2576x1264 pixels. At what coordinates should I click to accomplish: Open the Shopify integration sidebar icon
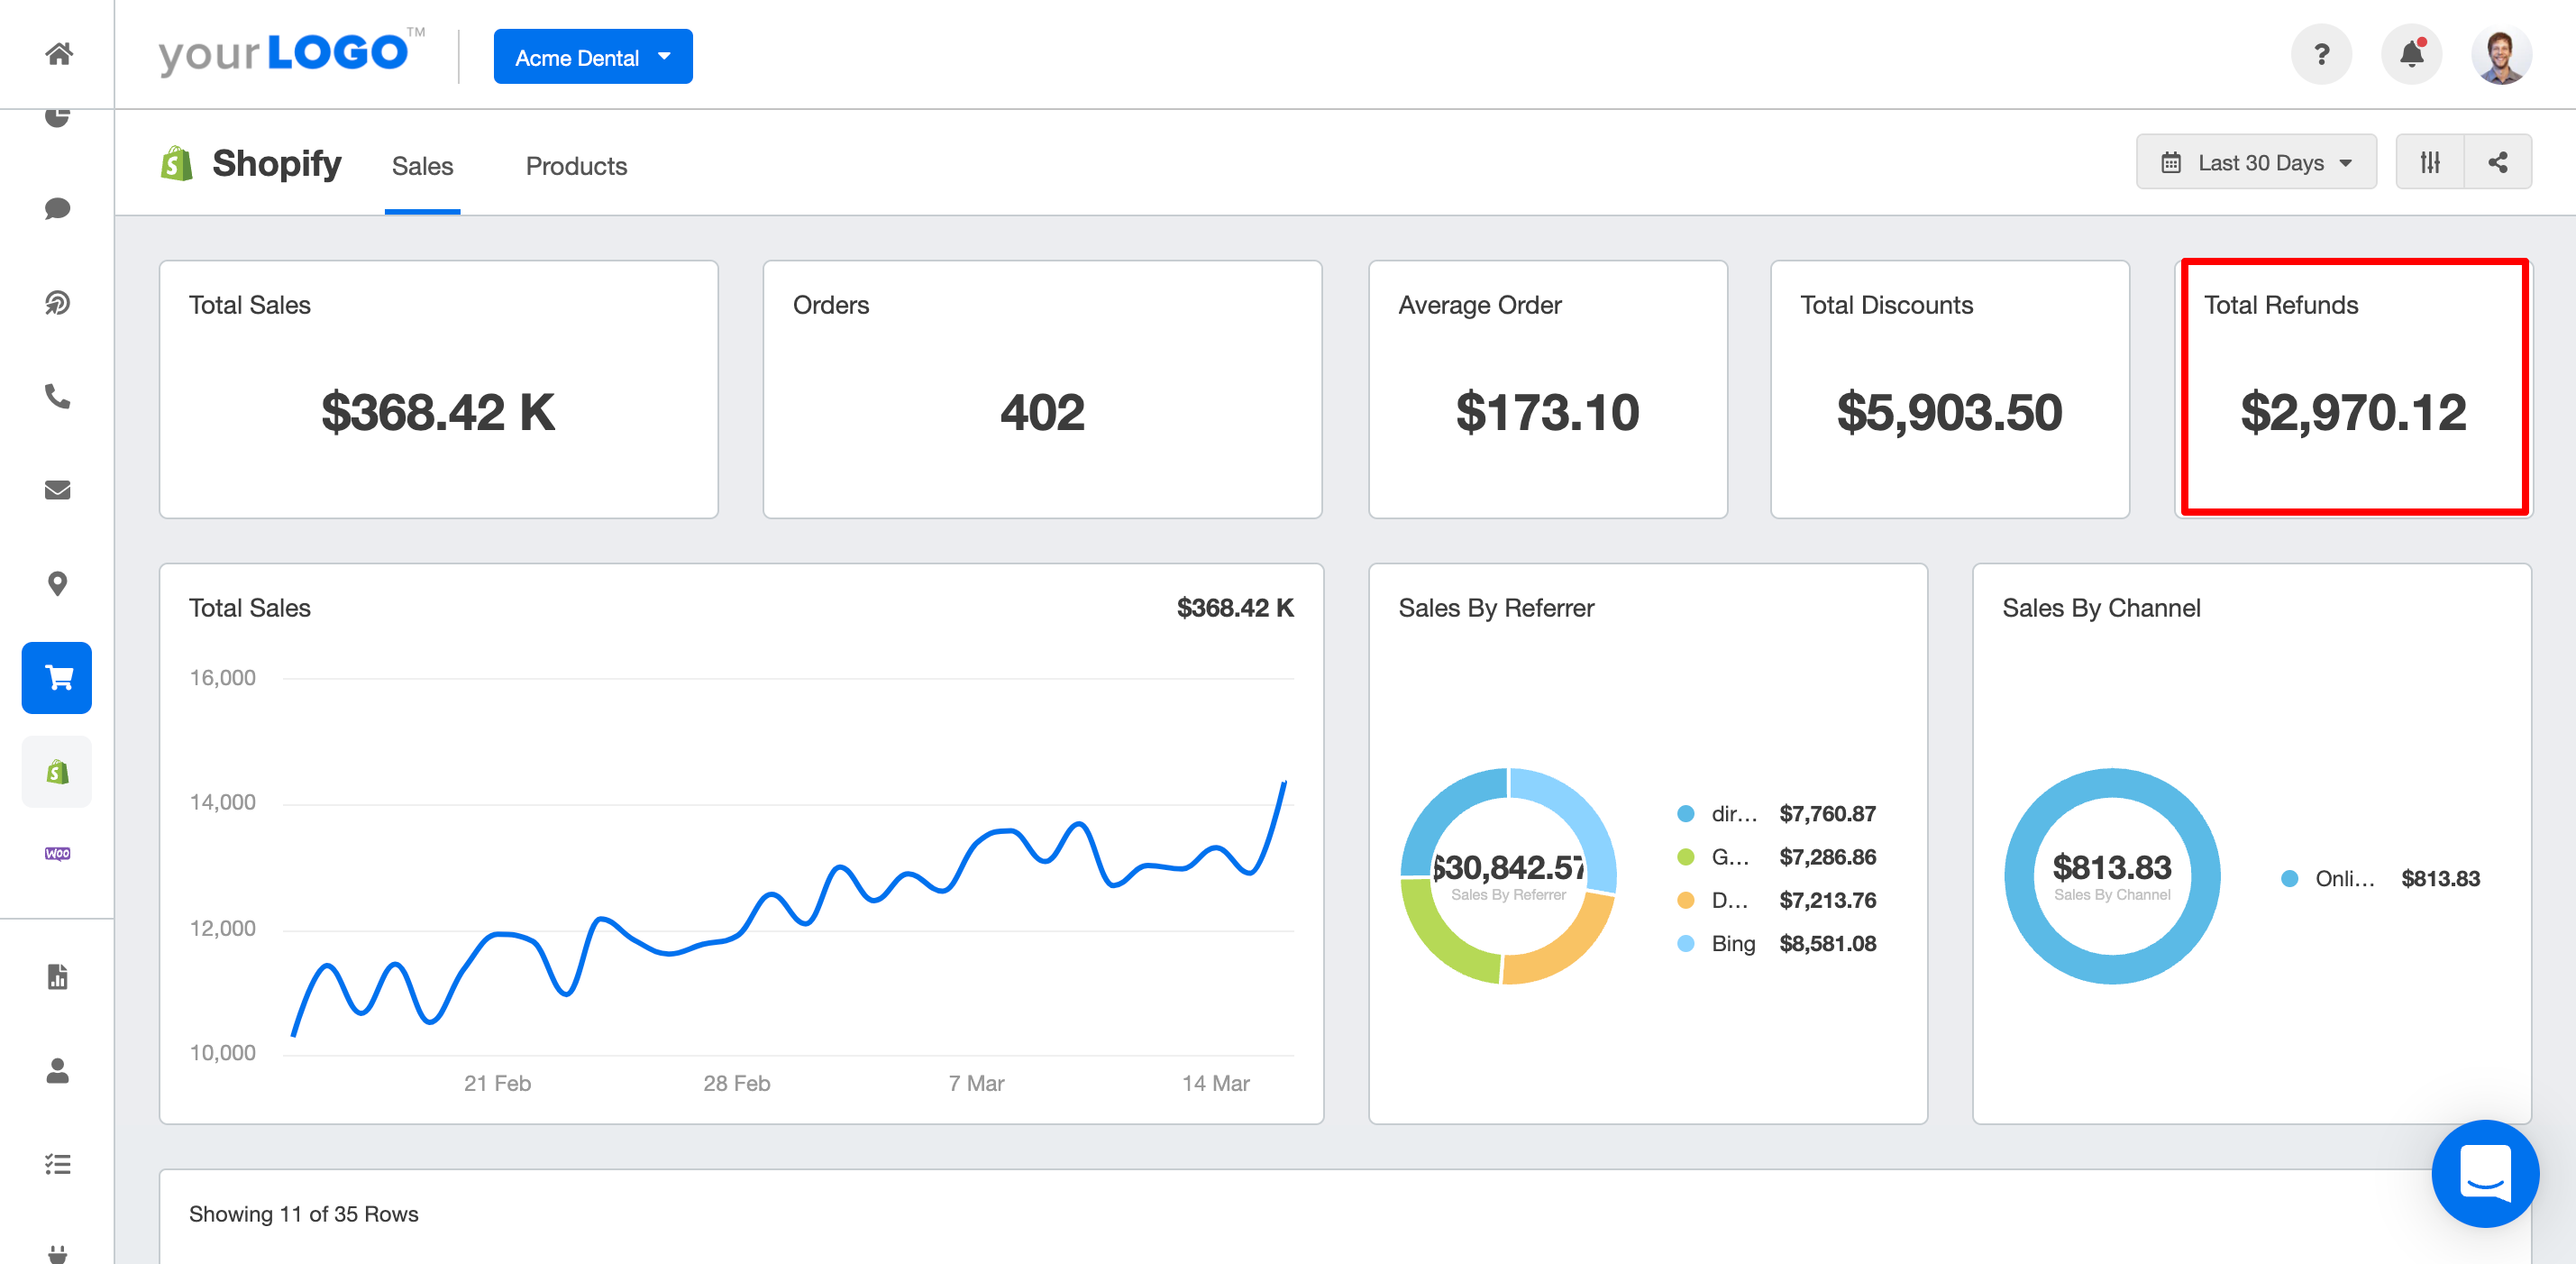(58, 771)
